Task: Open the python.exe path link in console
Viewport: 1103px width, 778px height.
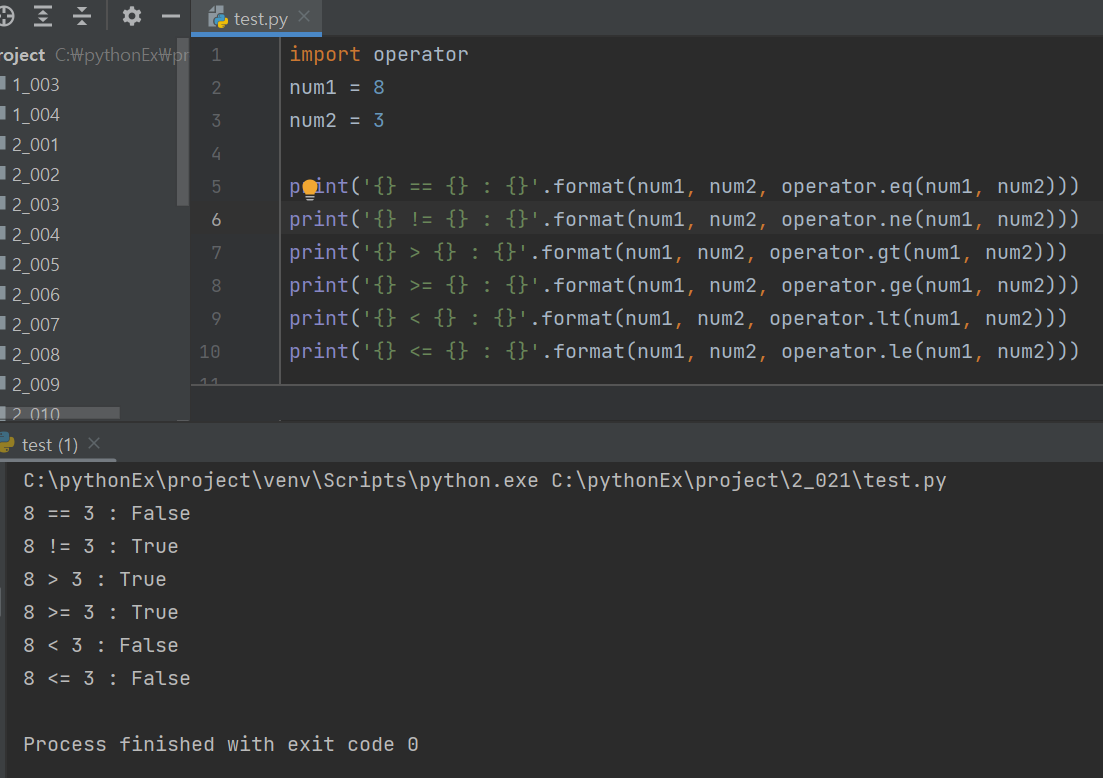Action: 281,480
